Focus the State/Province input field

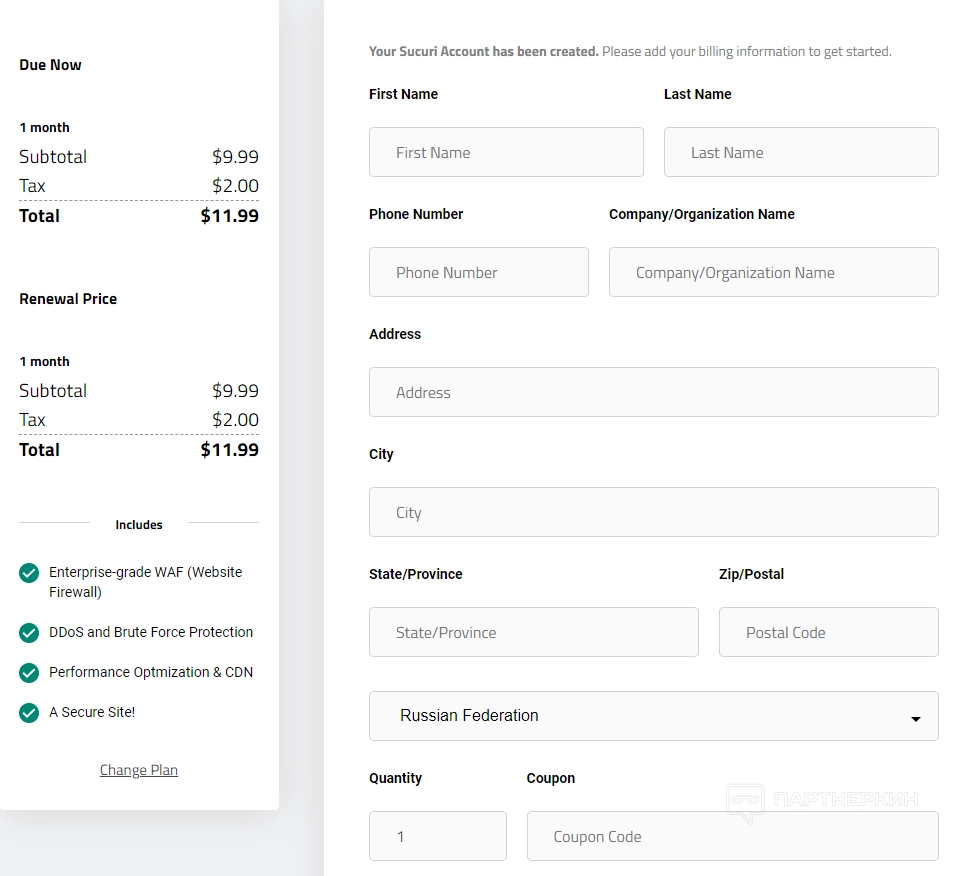click(533, 632)
